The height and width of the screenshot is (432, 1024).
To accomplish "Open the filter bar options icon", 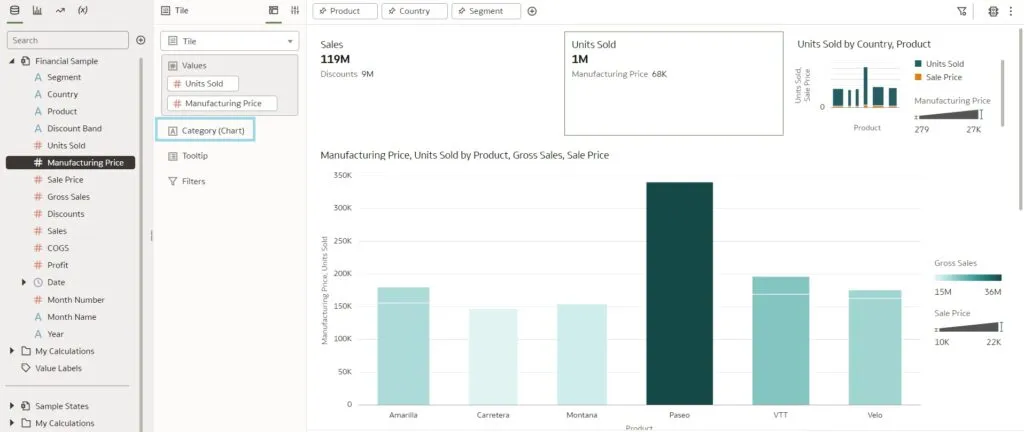I will click(x=962, y=11).
